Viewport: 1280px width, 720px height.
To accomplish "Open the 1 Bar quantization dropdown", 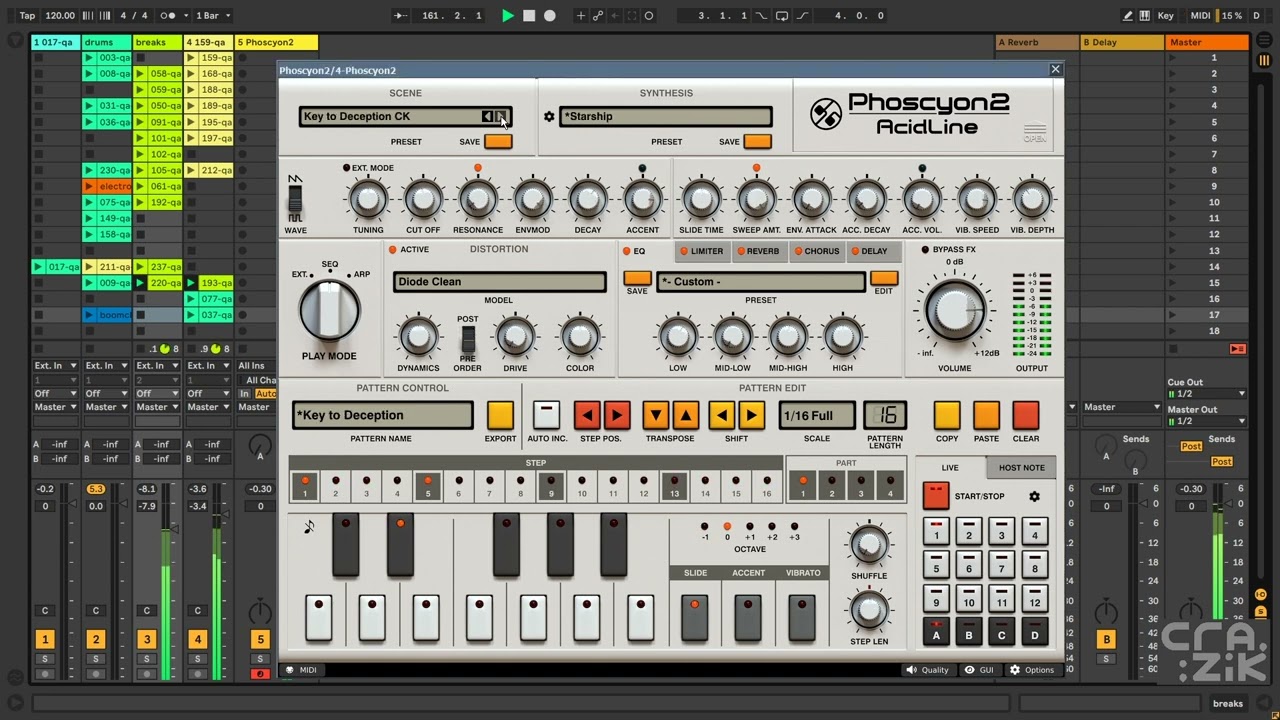I will tap(213, 15).
